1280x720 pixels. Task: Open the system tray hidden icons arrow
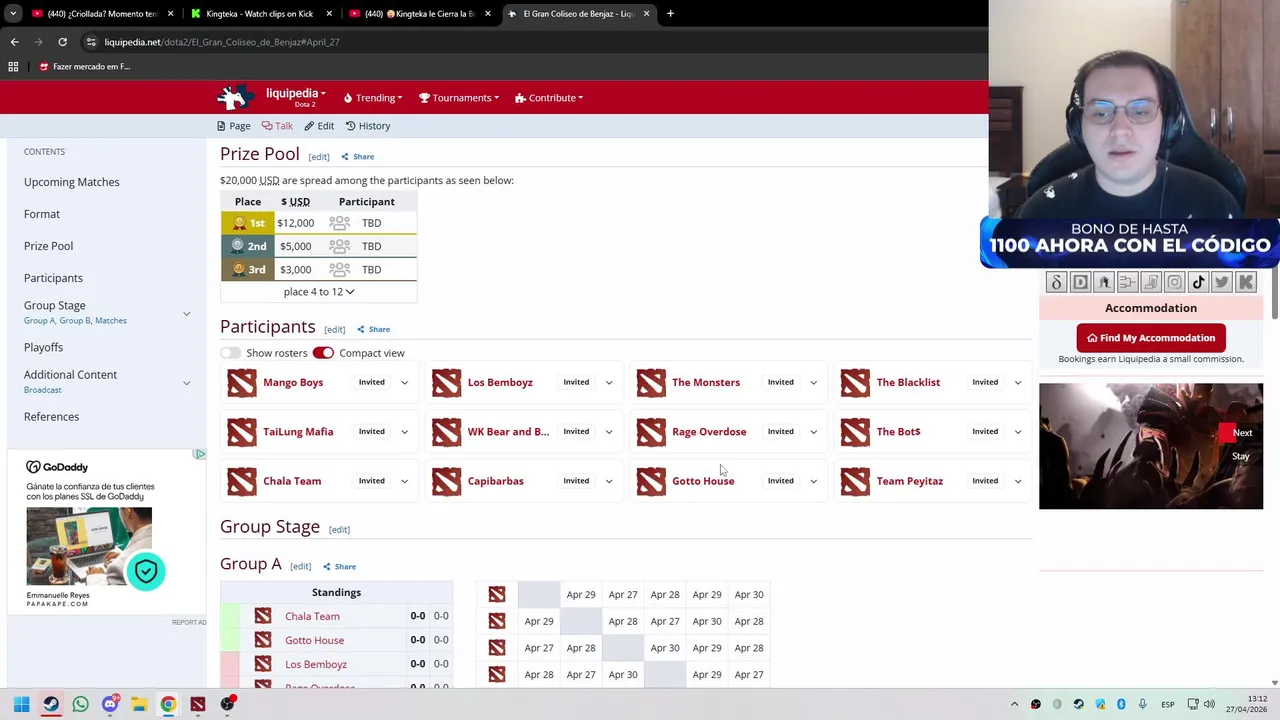[1014, 704]
